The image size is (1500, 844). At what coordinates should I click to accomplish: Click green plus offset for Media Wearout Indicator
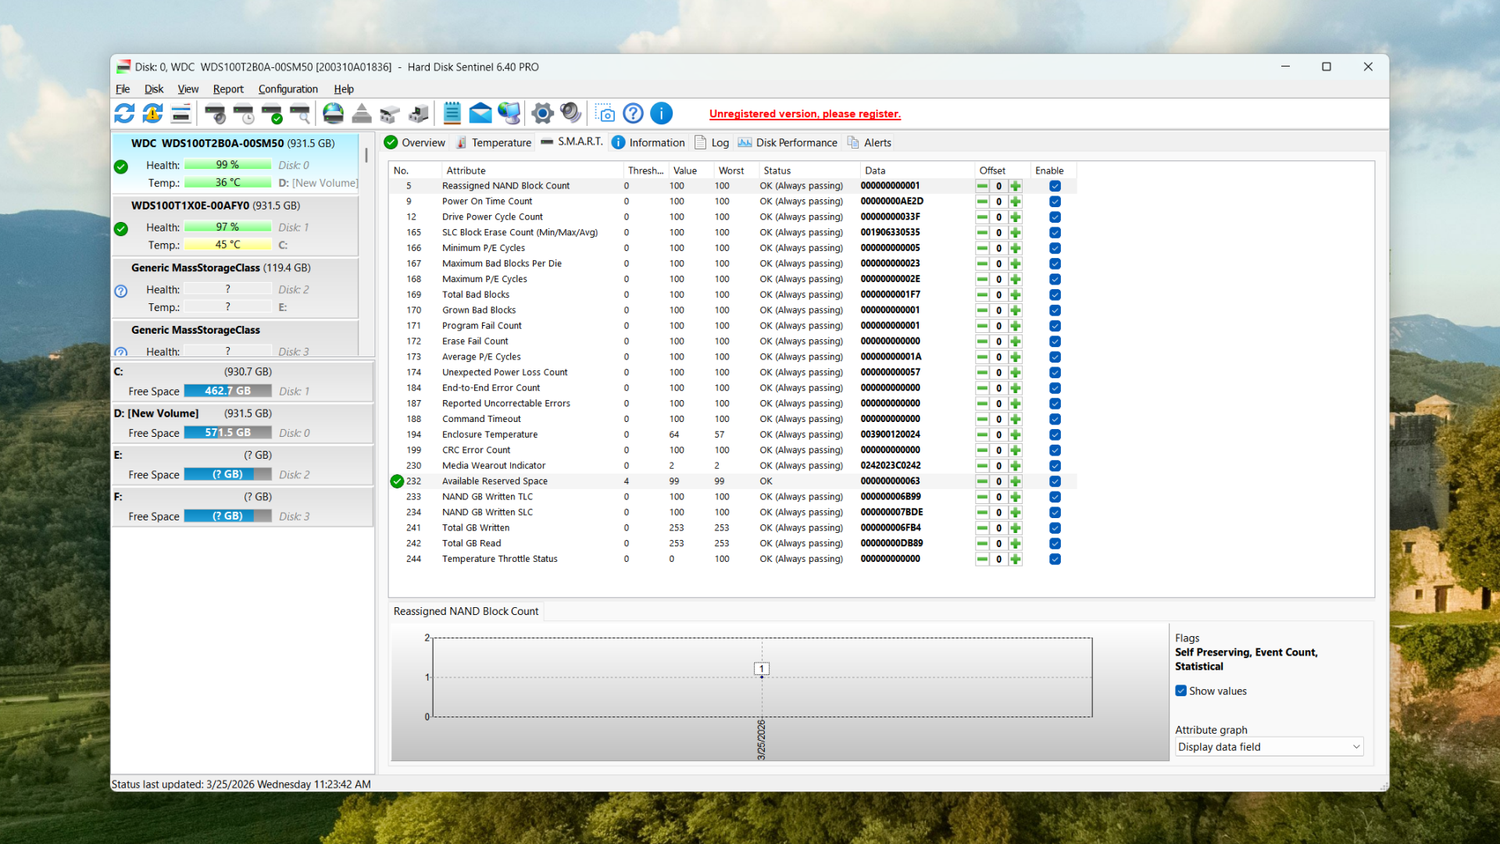(x=1015, y=466)
